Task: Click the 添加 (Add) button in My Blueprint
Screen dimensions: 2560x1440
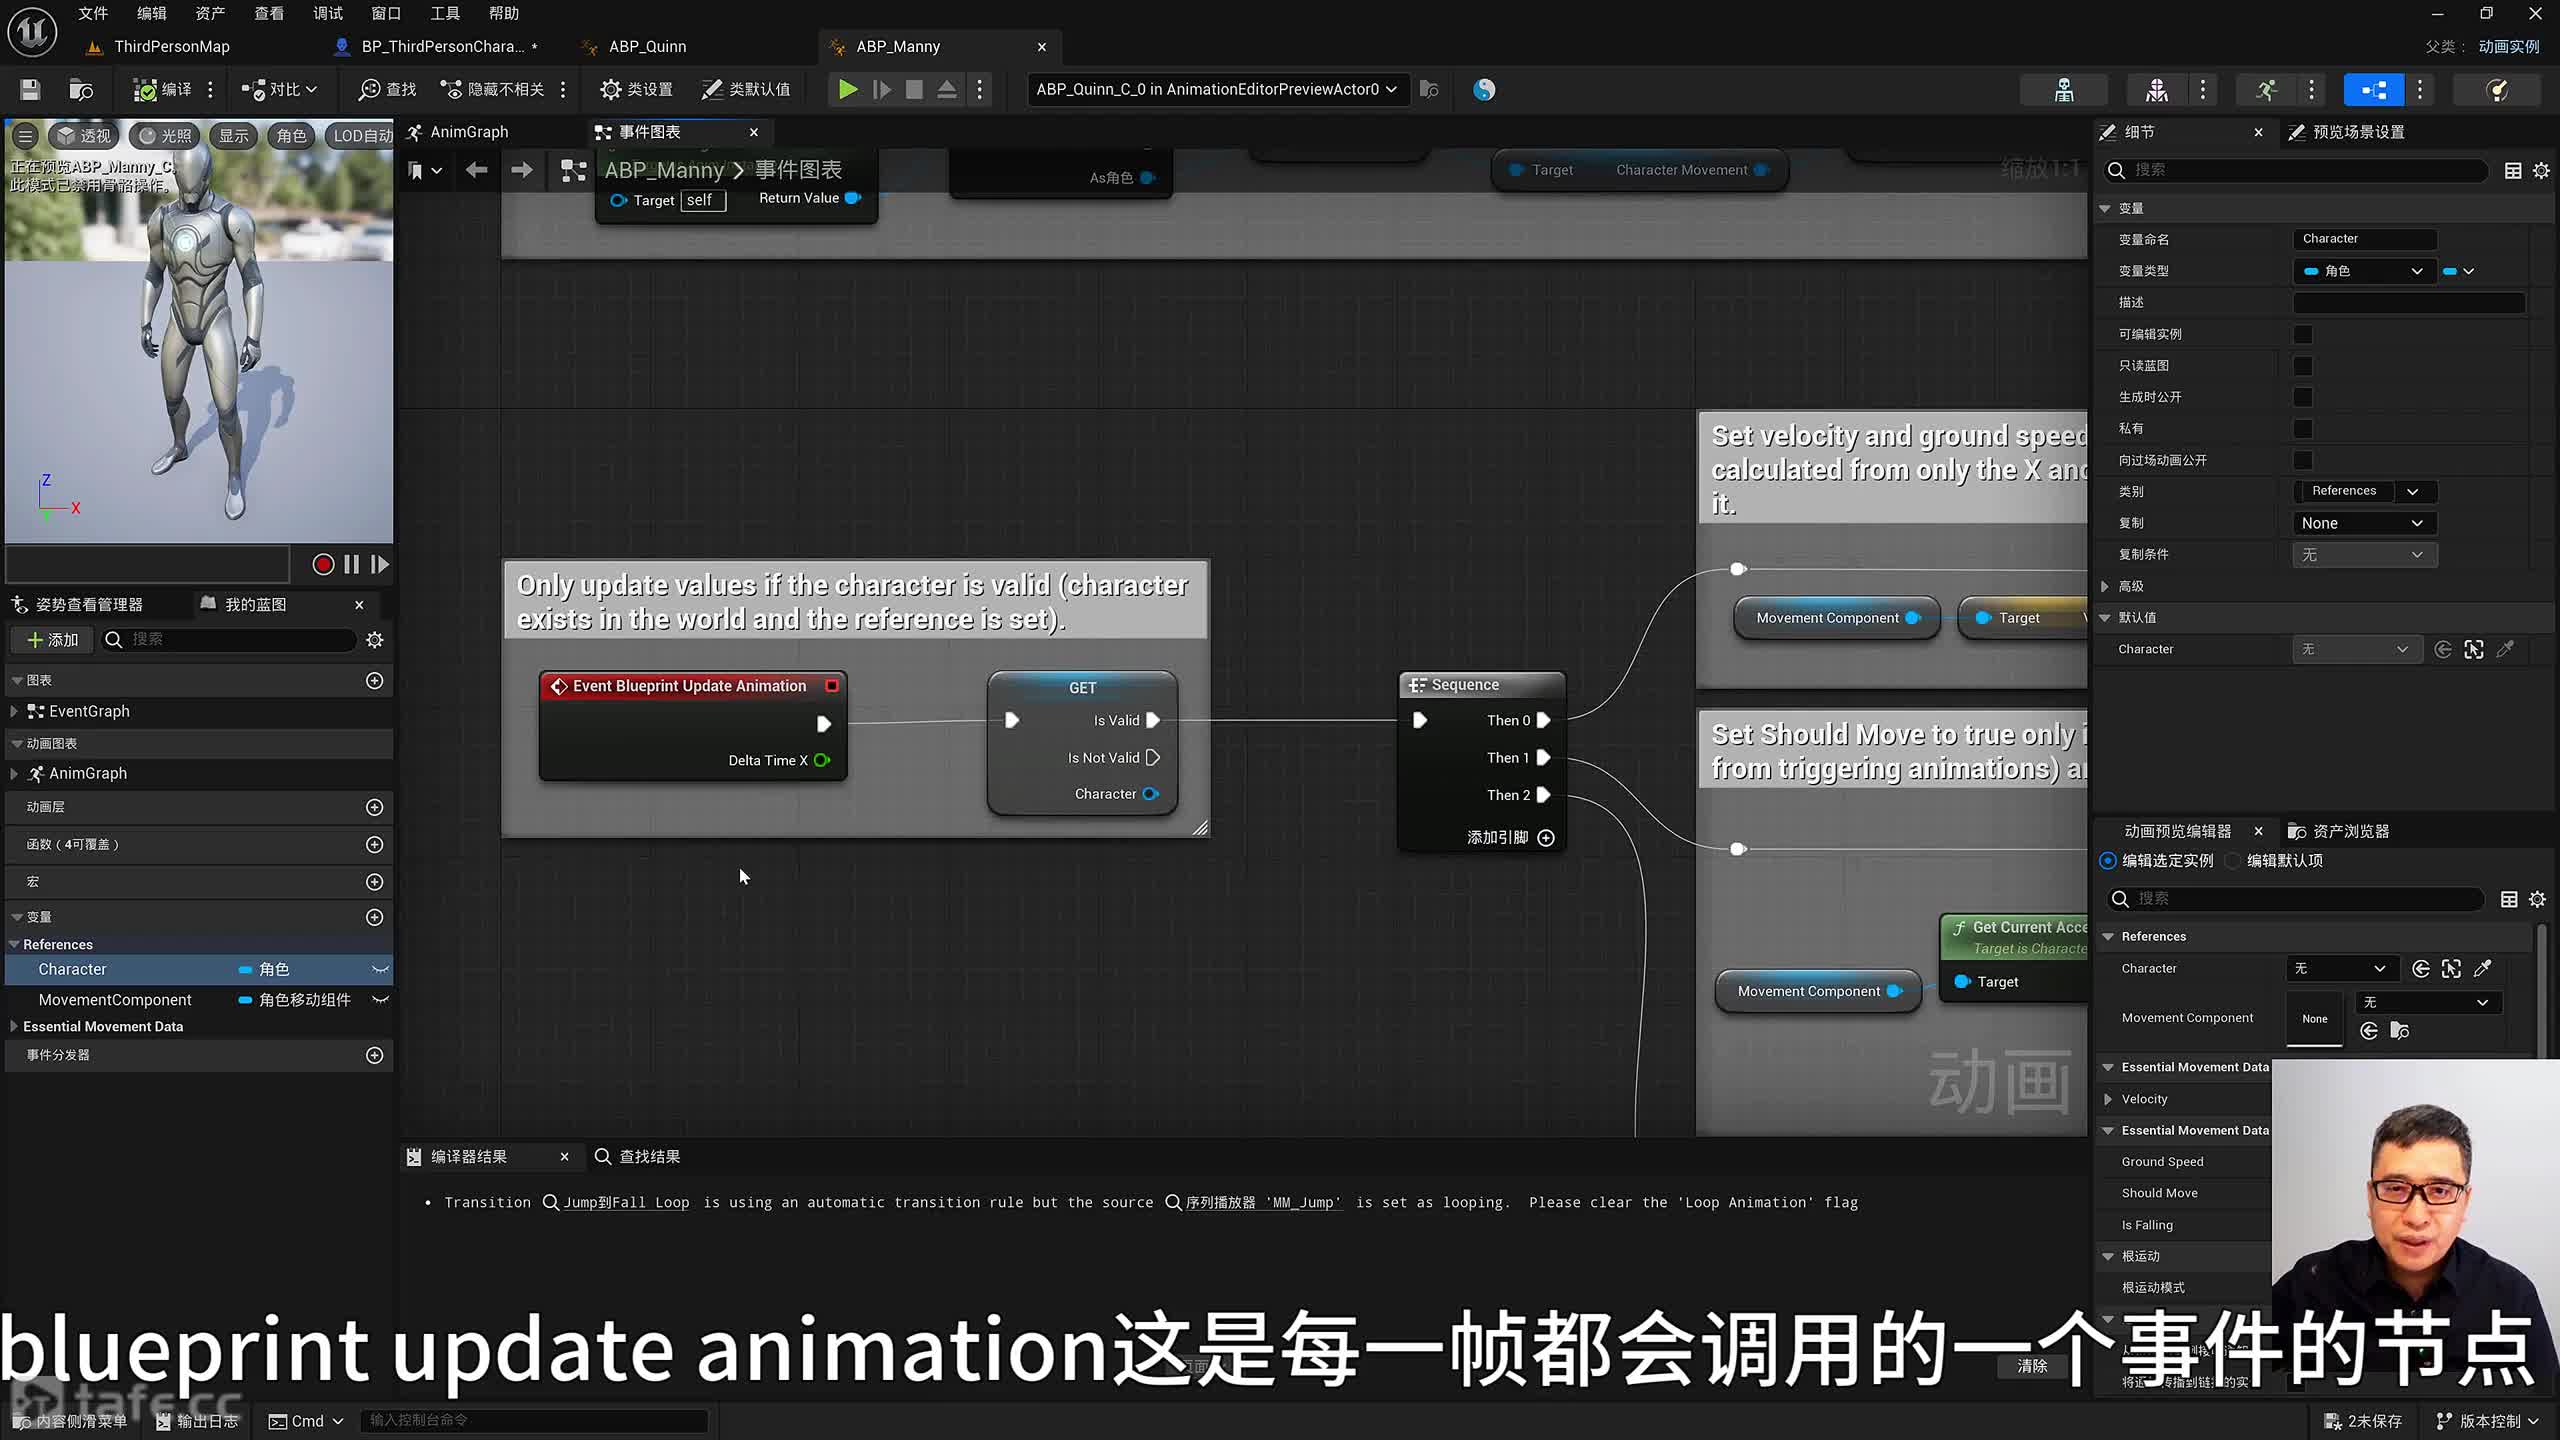Action: pos(52,640)
